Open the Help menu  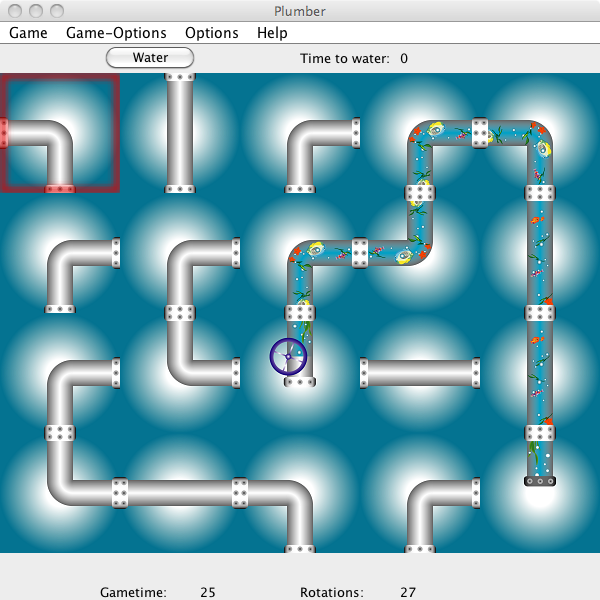pos(272,33)
